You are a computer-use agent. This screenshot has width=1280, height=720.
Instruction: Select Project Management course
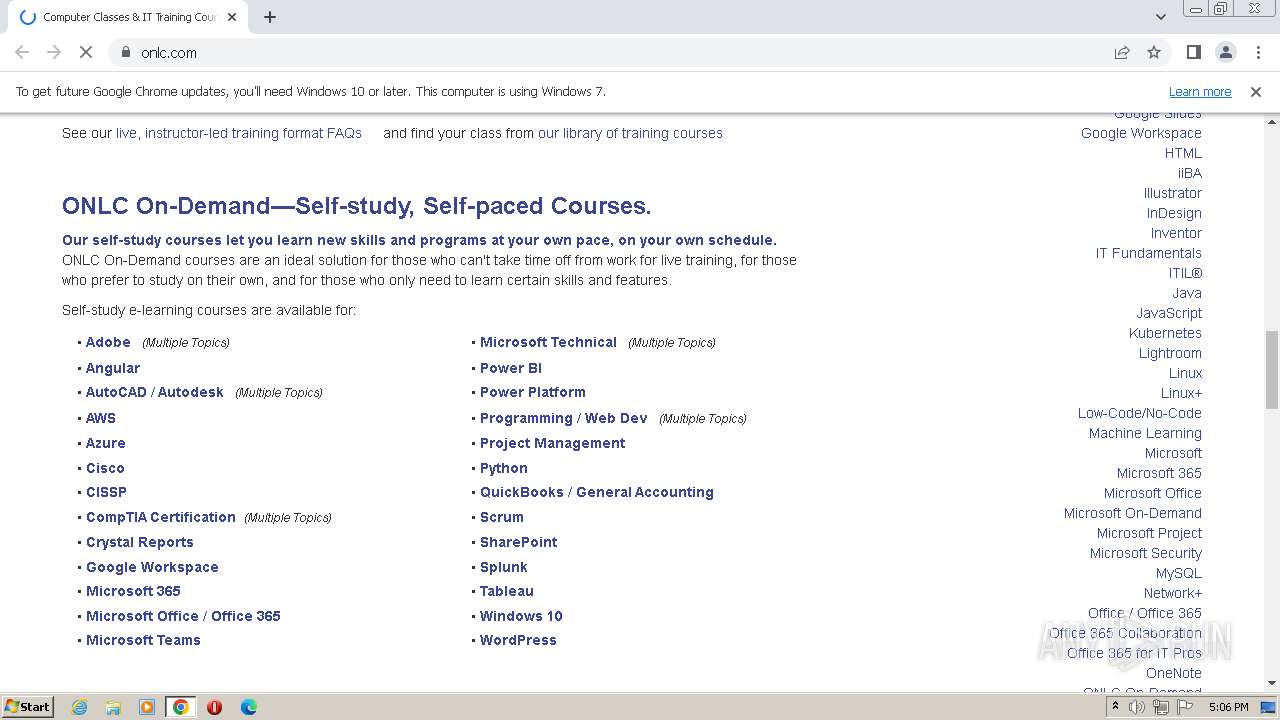pos(553,443)
